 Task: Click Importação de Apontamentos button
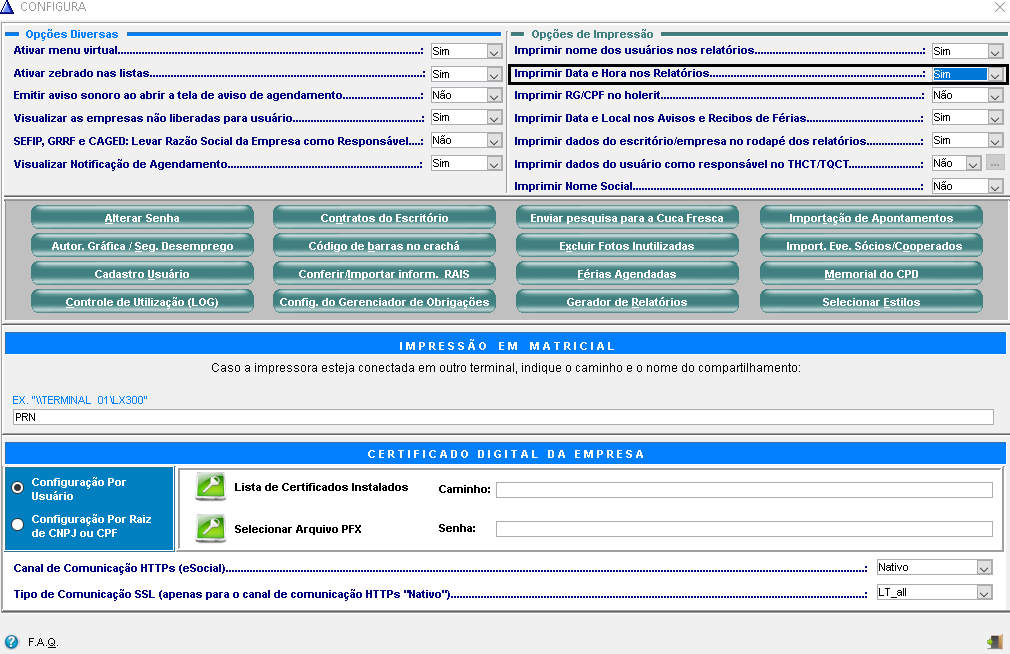872,217
